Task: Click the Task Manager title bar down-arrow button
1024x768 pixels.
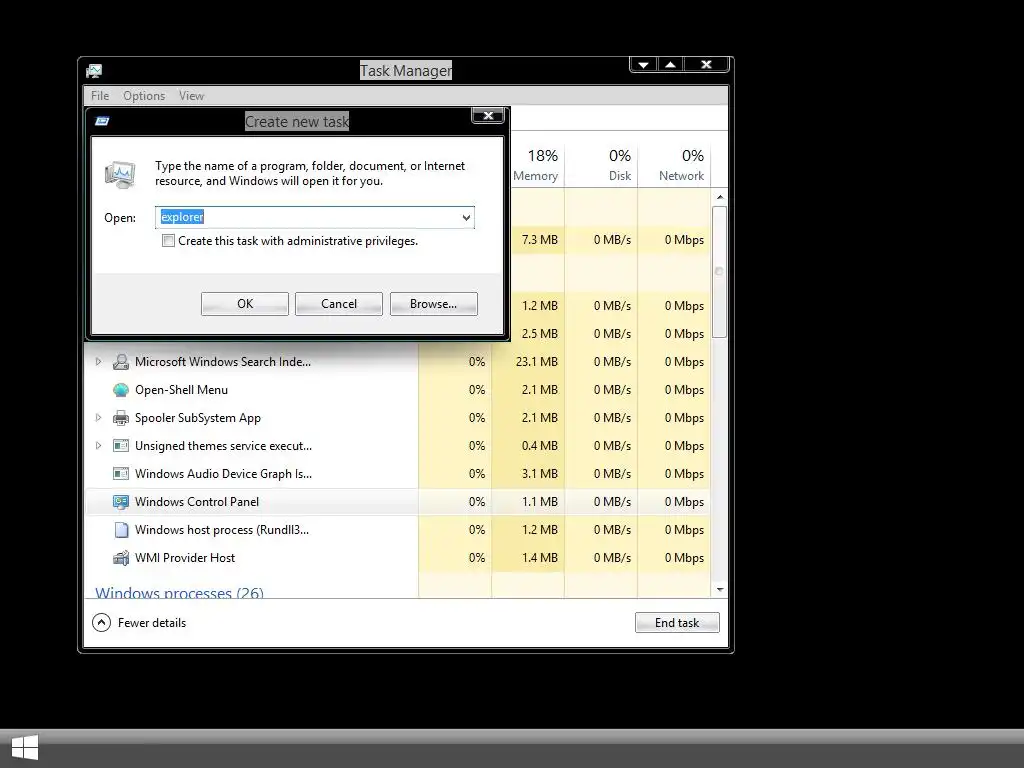Action: point(643,65)
